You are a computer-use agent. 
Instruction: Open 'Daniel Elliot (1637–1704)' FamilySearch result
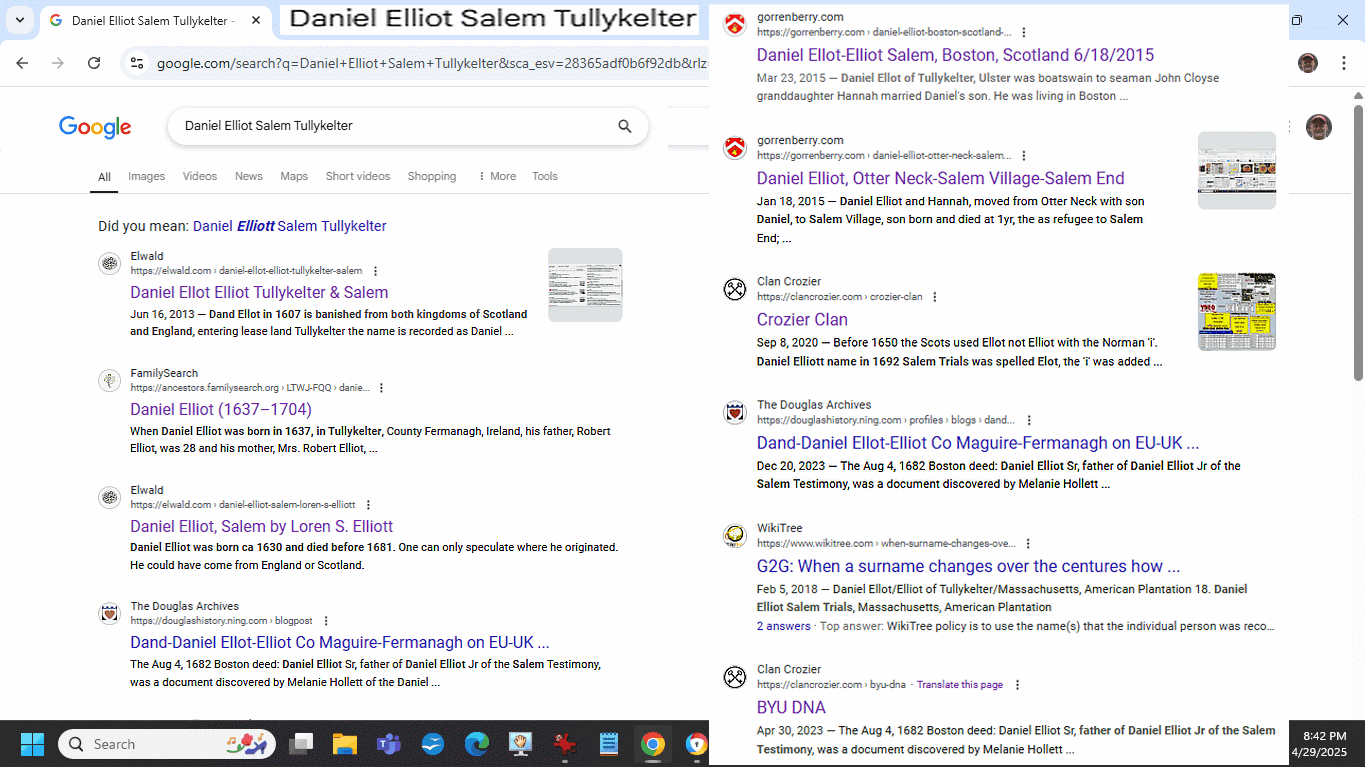221,409
